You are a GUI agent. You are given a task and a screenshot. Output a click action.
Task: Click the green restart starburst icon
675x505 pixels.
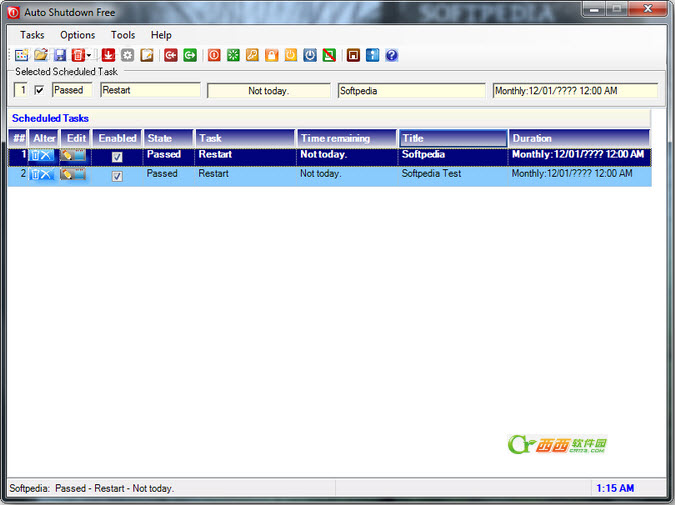pos(233,55)
